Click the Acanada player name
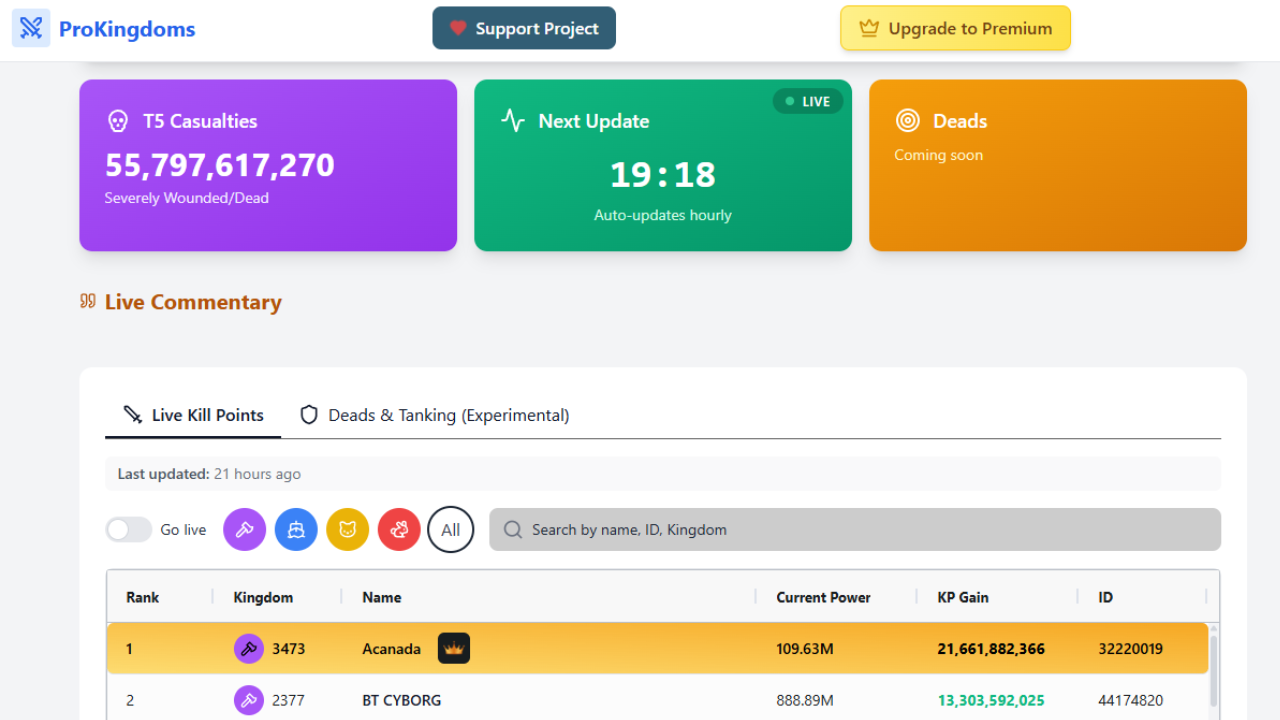Screen dimensions: 1280x720 click(x=391, y=649)
